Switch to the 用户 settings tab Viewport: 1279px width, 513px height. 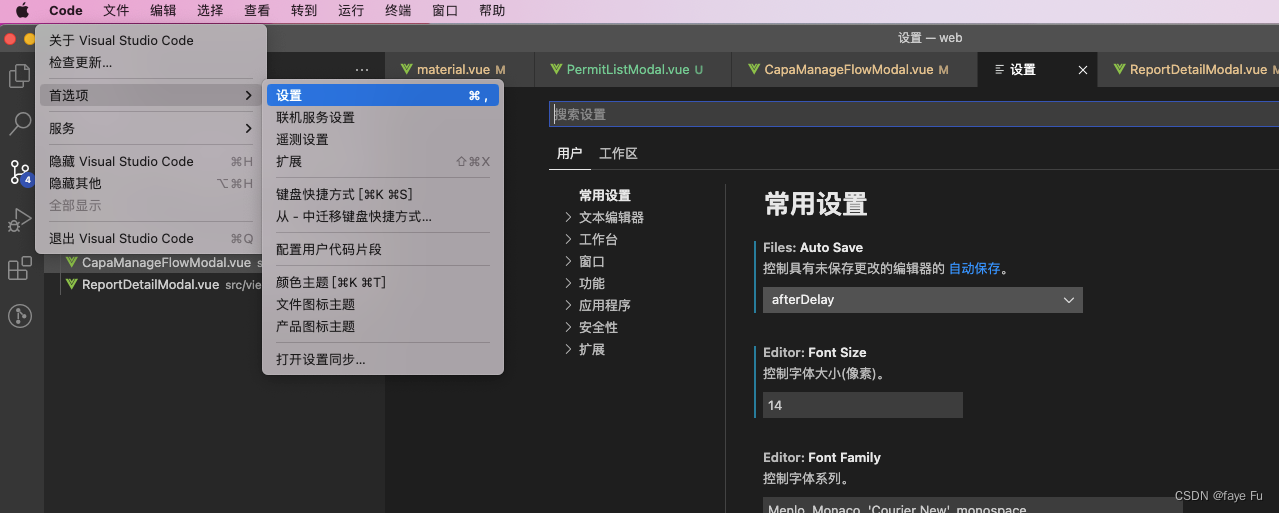[569, 153]
